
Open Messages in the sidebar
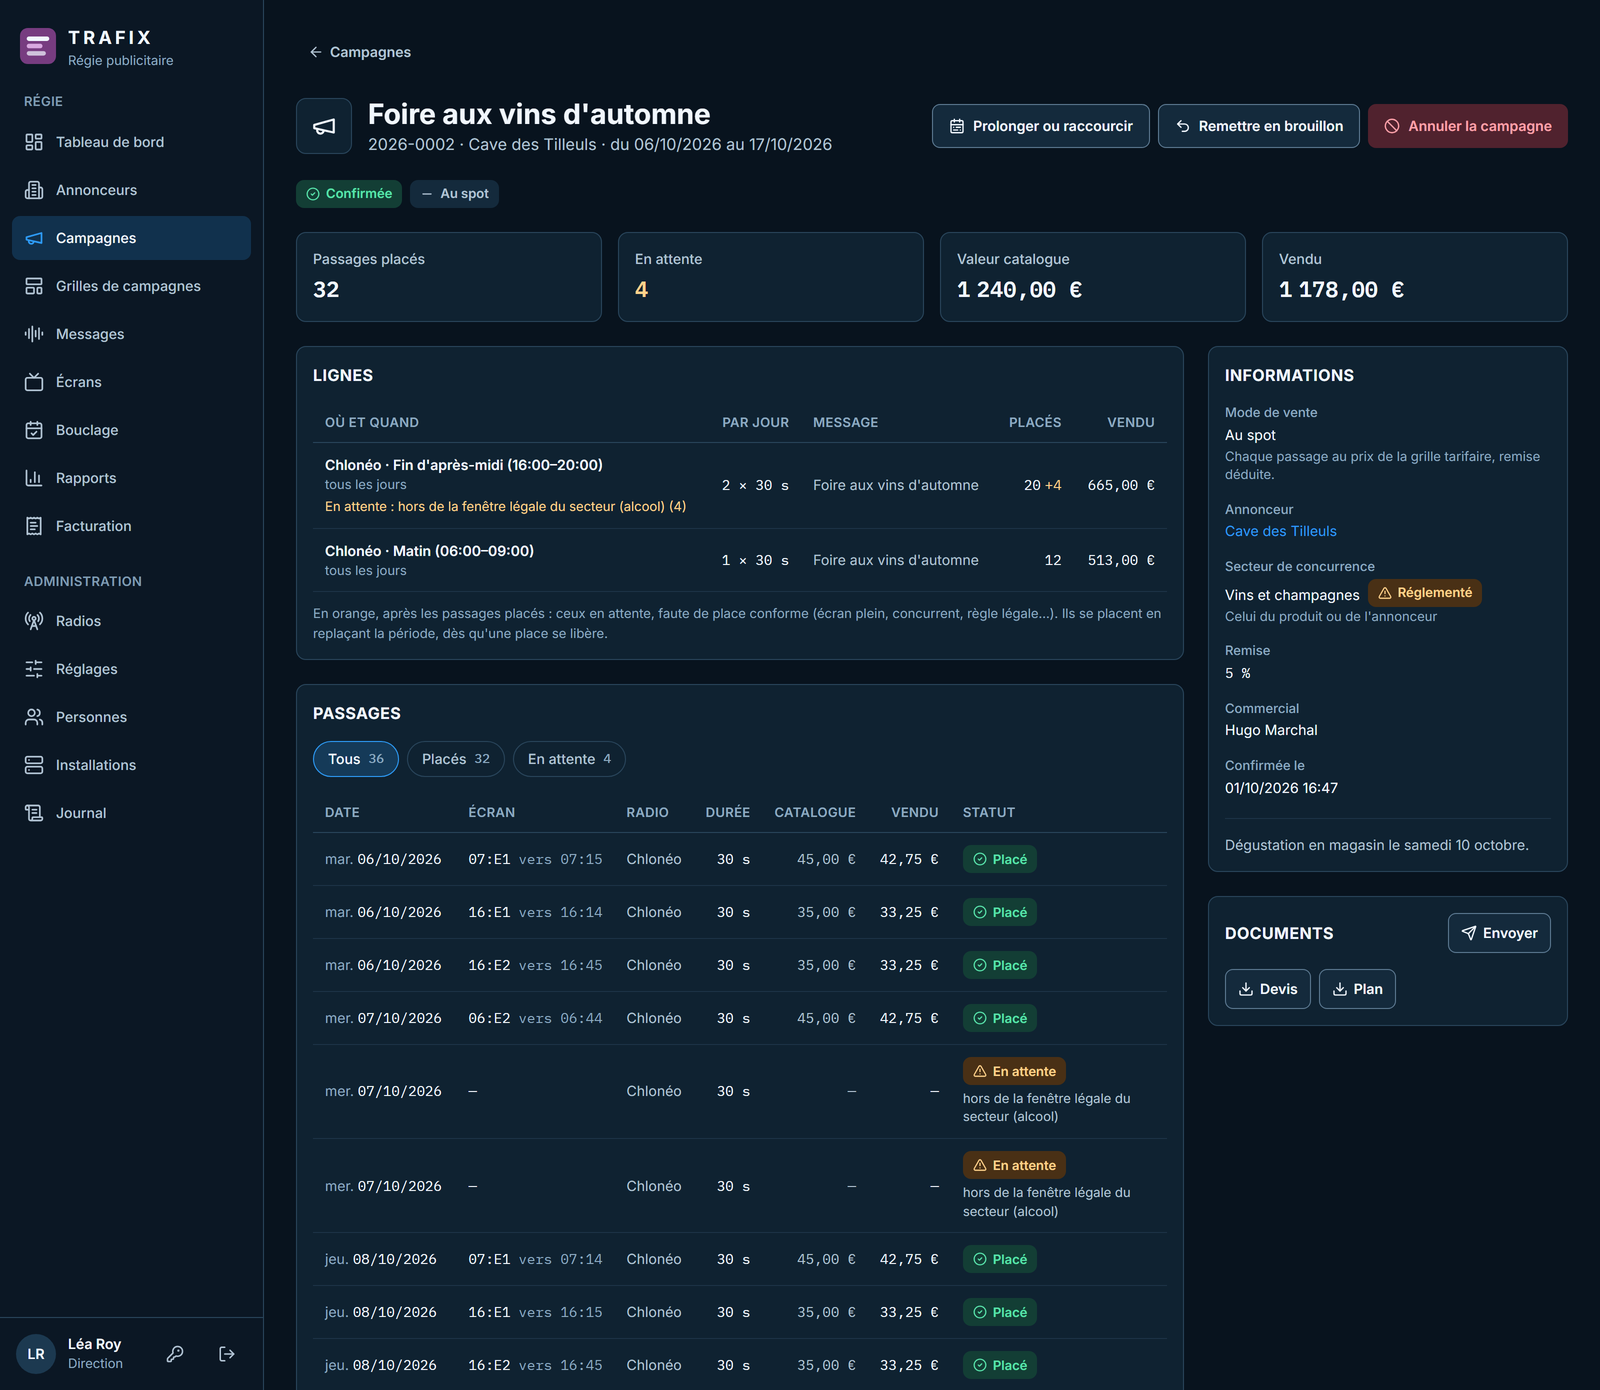click(x=131, y=334)
